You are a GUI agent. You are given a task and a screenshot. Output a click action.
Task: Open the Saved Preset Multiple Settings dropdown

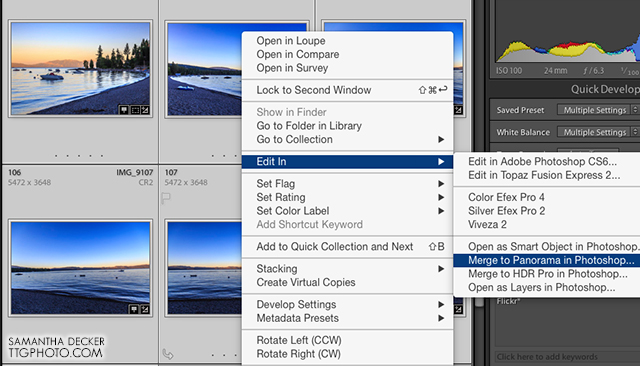pos(597,110)
